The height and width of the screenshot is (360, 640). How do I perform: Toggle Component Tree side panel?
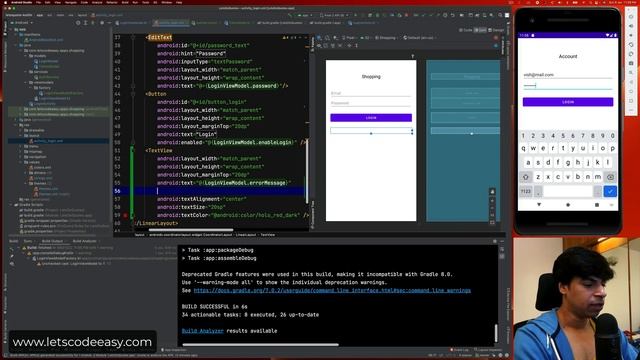pyautogui.click(x=313, y=214)
